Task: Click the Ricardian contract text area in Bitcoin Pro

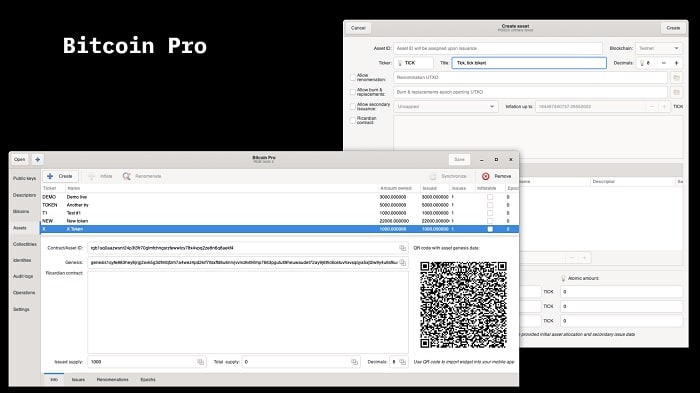Action: (248, 312)
